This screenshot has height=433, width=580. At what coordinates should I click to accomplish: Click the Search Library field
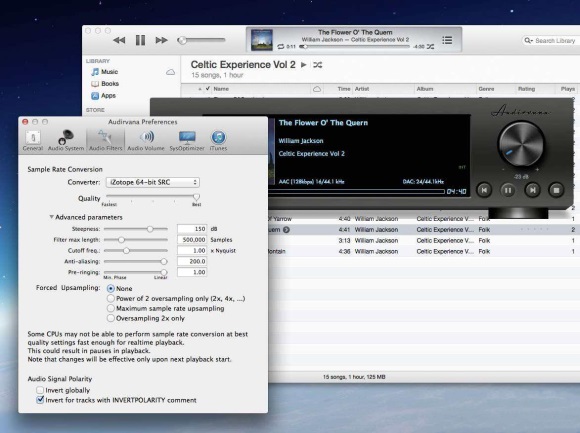tap(551, 41)
